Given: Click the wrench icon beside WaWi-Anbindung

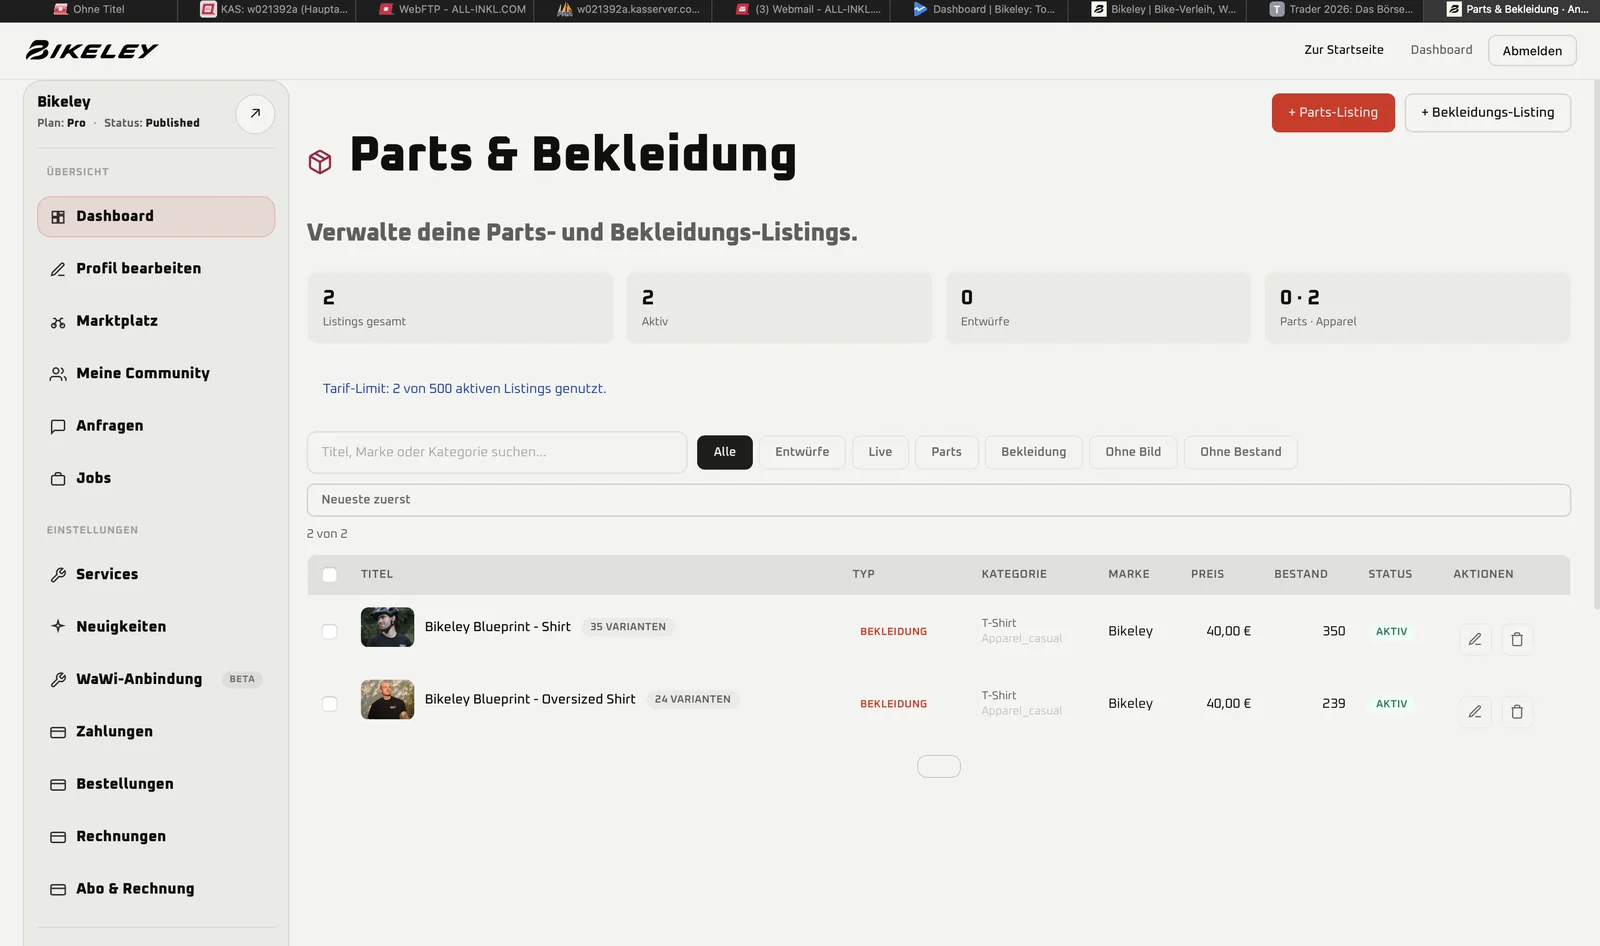Looking at the screenshot, I should pyautogui.click(x=58, y=680).
